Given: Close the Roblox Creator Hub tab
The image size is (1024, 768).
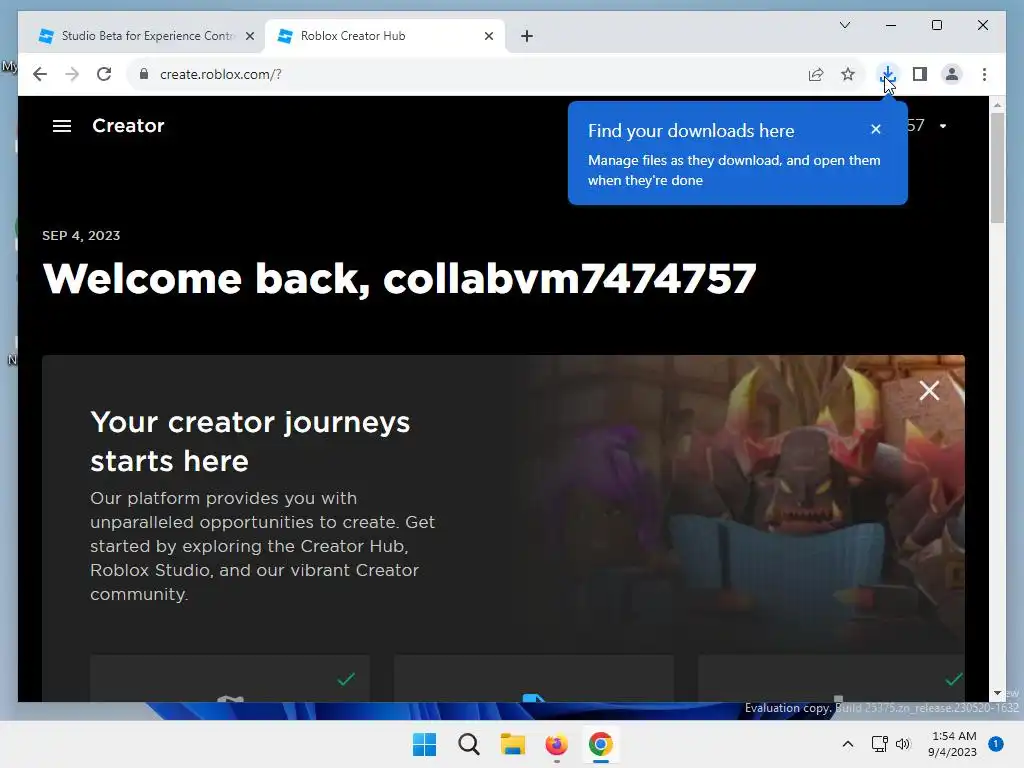Looking at the screenshot, I should (488, 37).
